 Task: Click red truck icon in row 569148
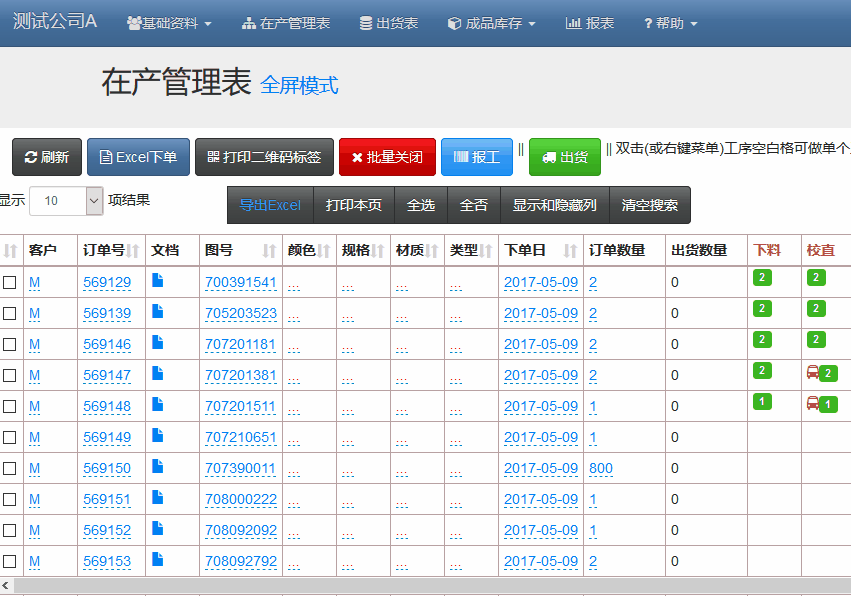click(813, 404)
